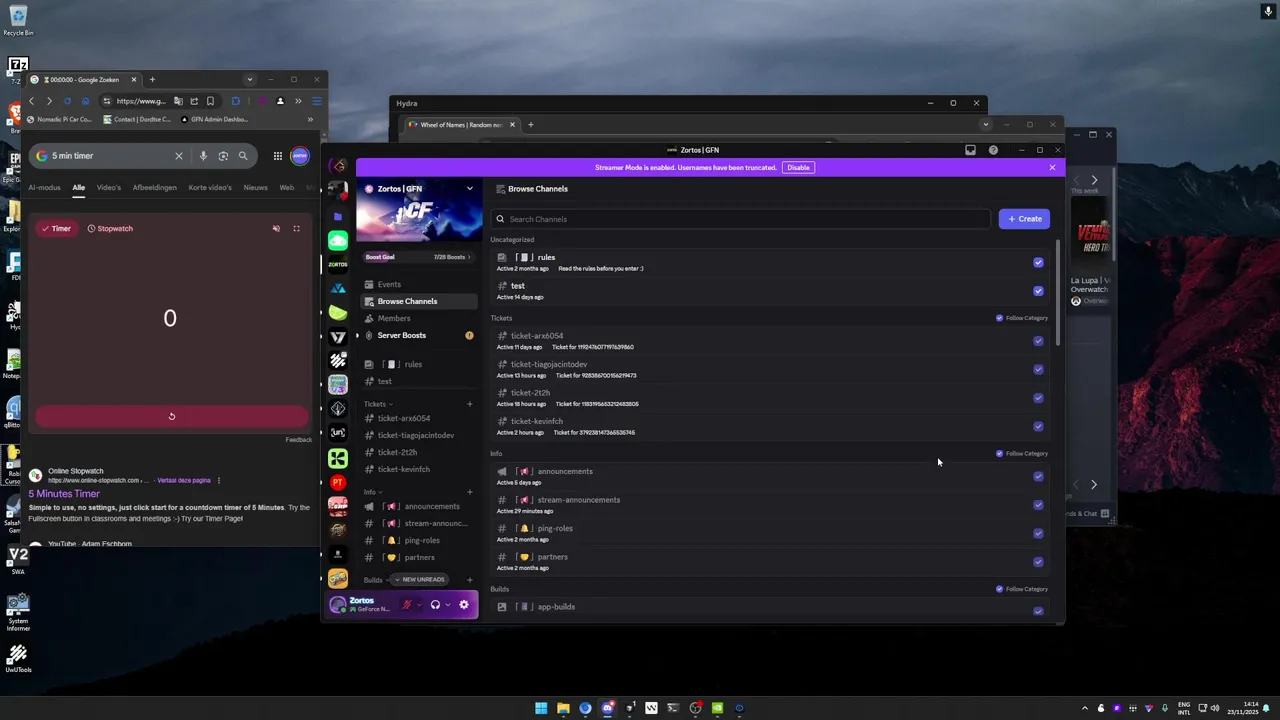Open Discord help icon in title bar
The height and width of the screenshot is (720, 1280).
[993, 150]
